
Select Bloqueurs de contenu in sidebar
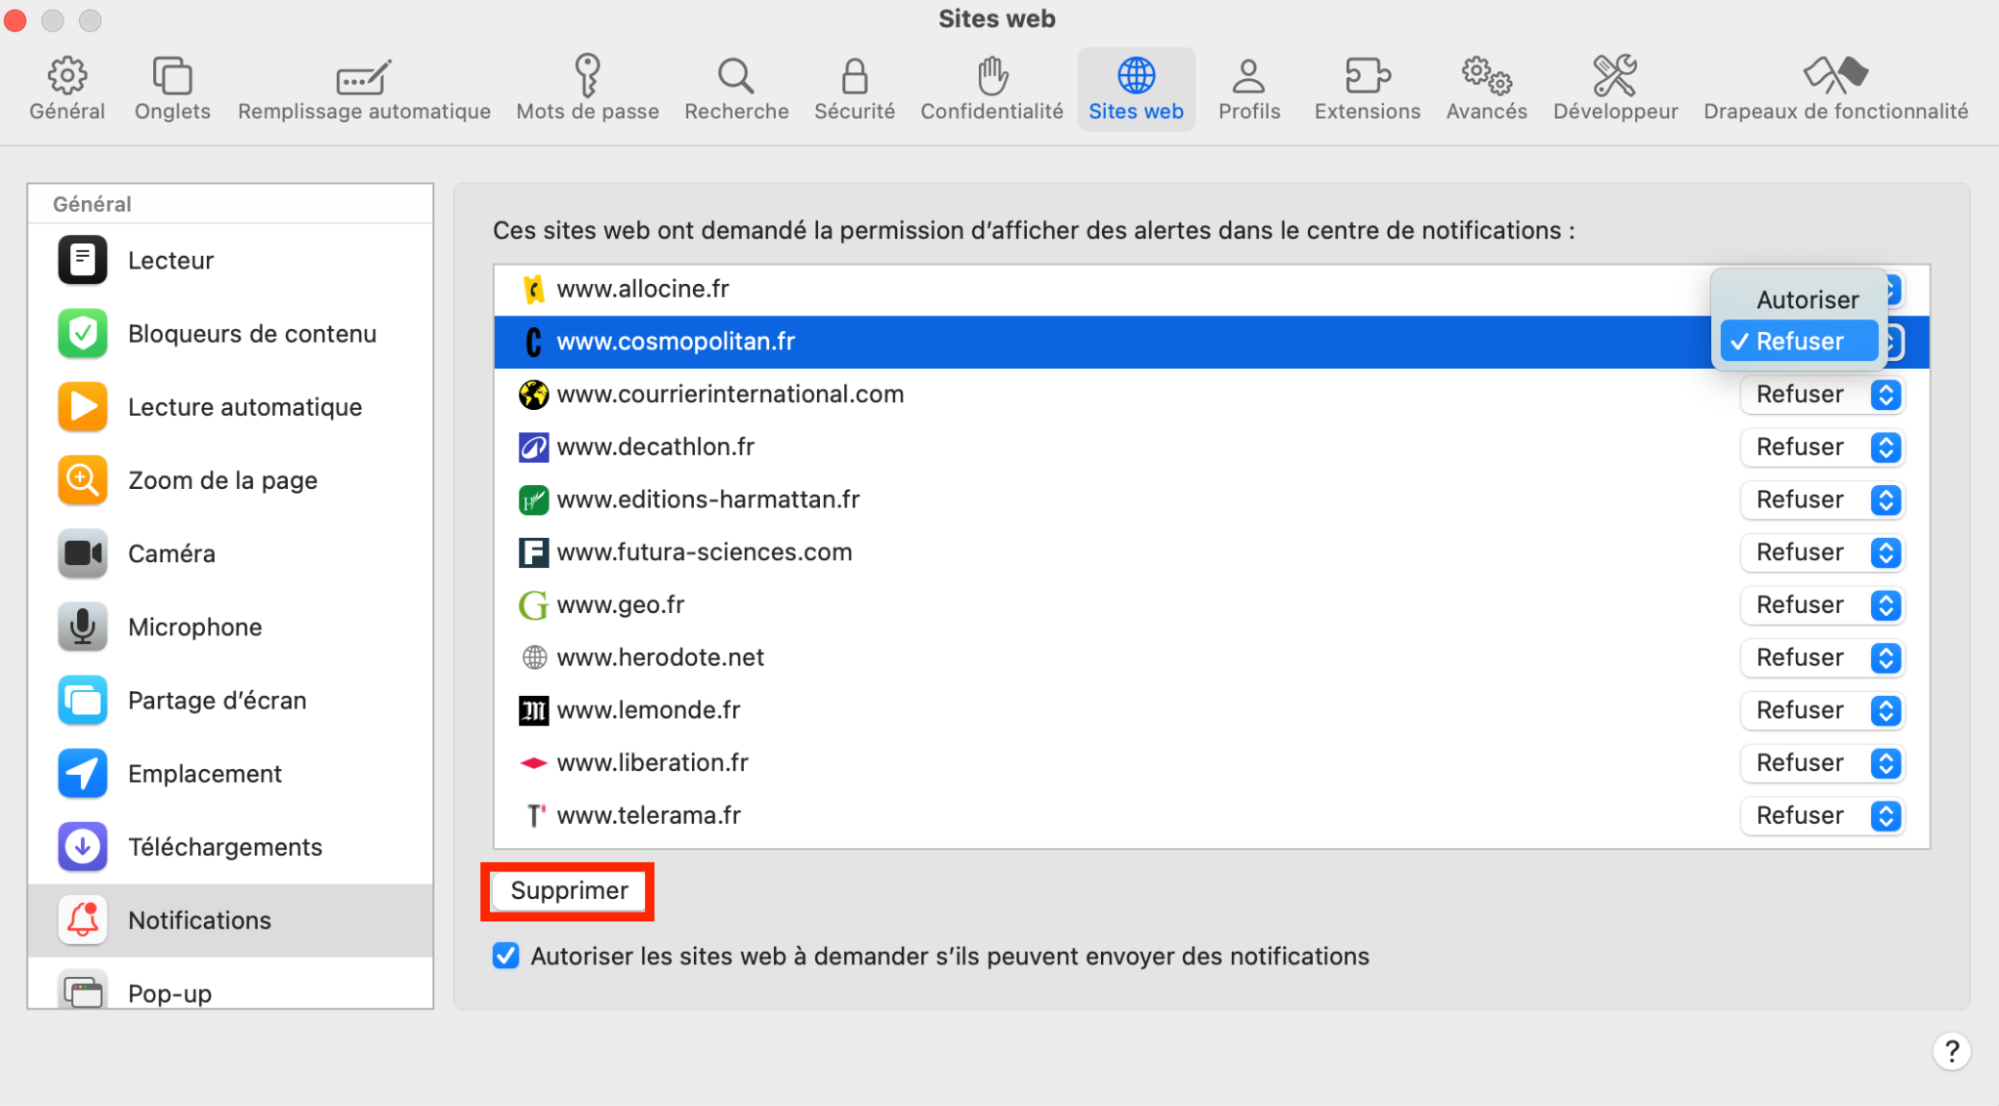(231, 334)
